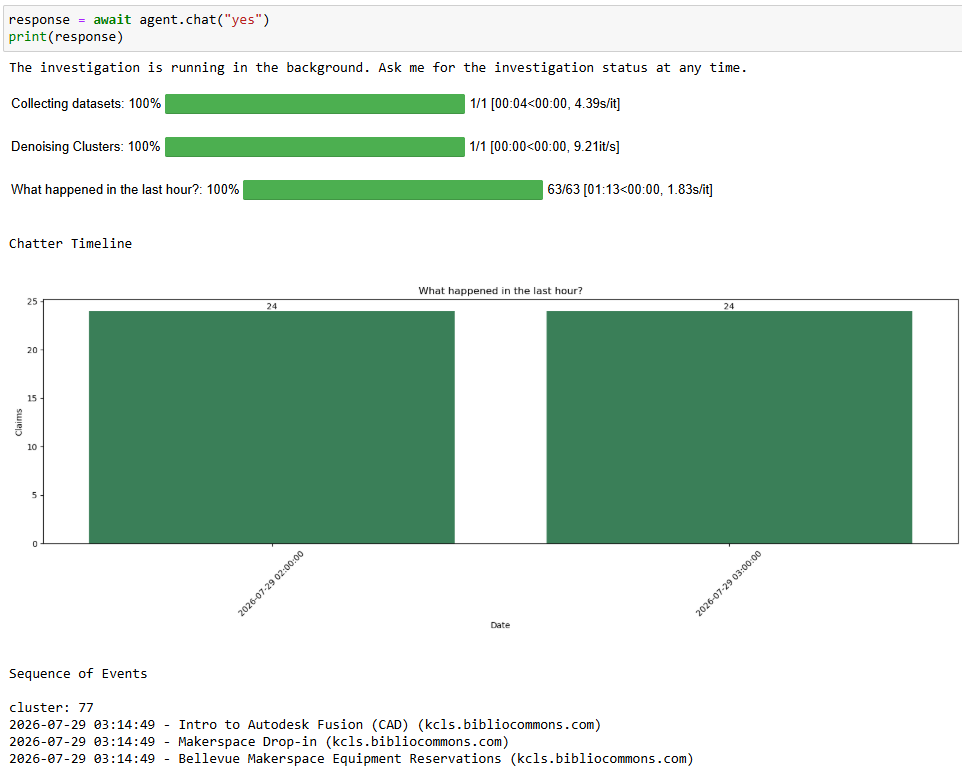This screenshot has height=767, width=962.
Task: Click the 'cluster: 77' line
Action: coord(51,707)
